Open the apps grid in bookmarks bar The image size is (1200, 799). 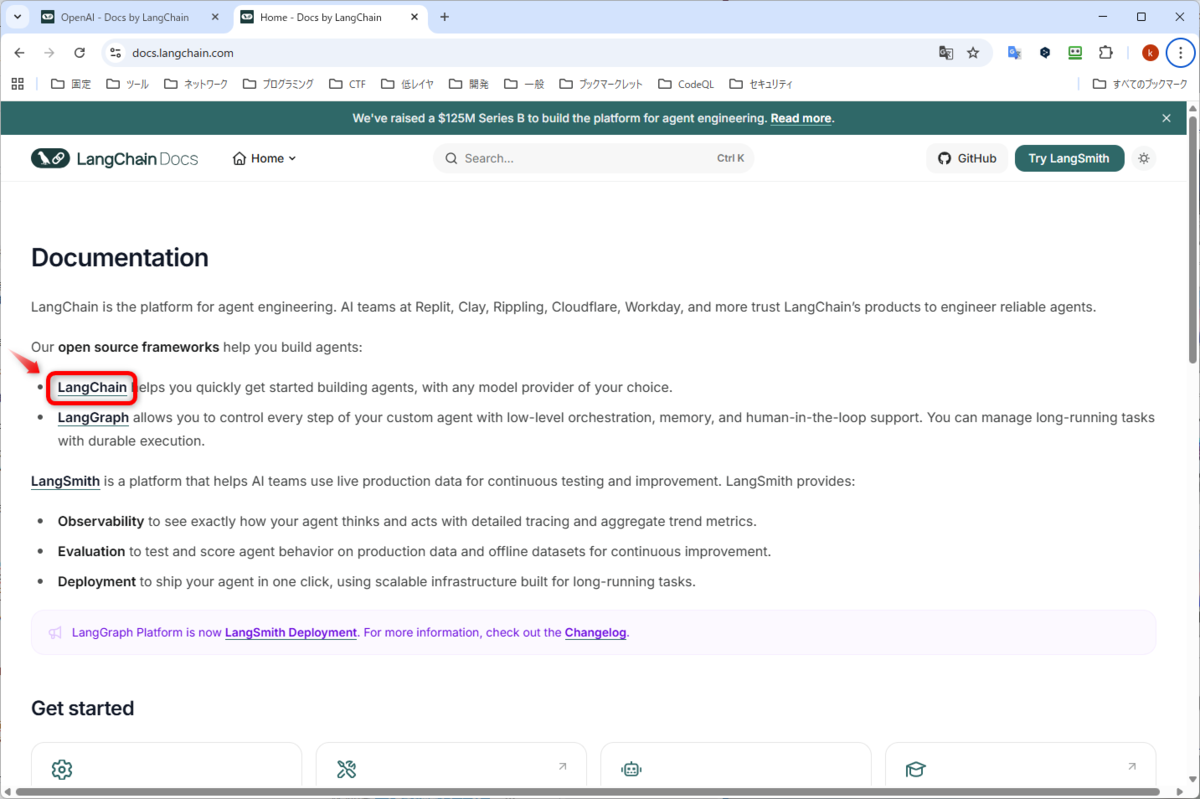point(17,84)
